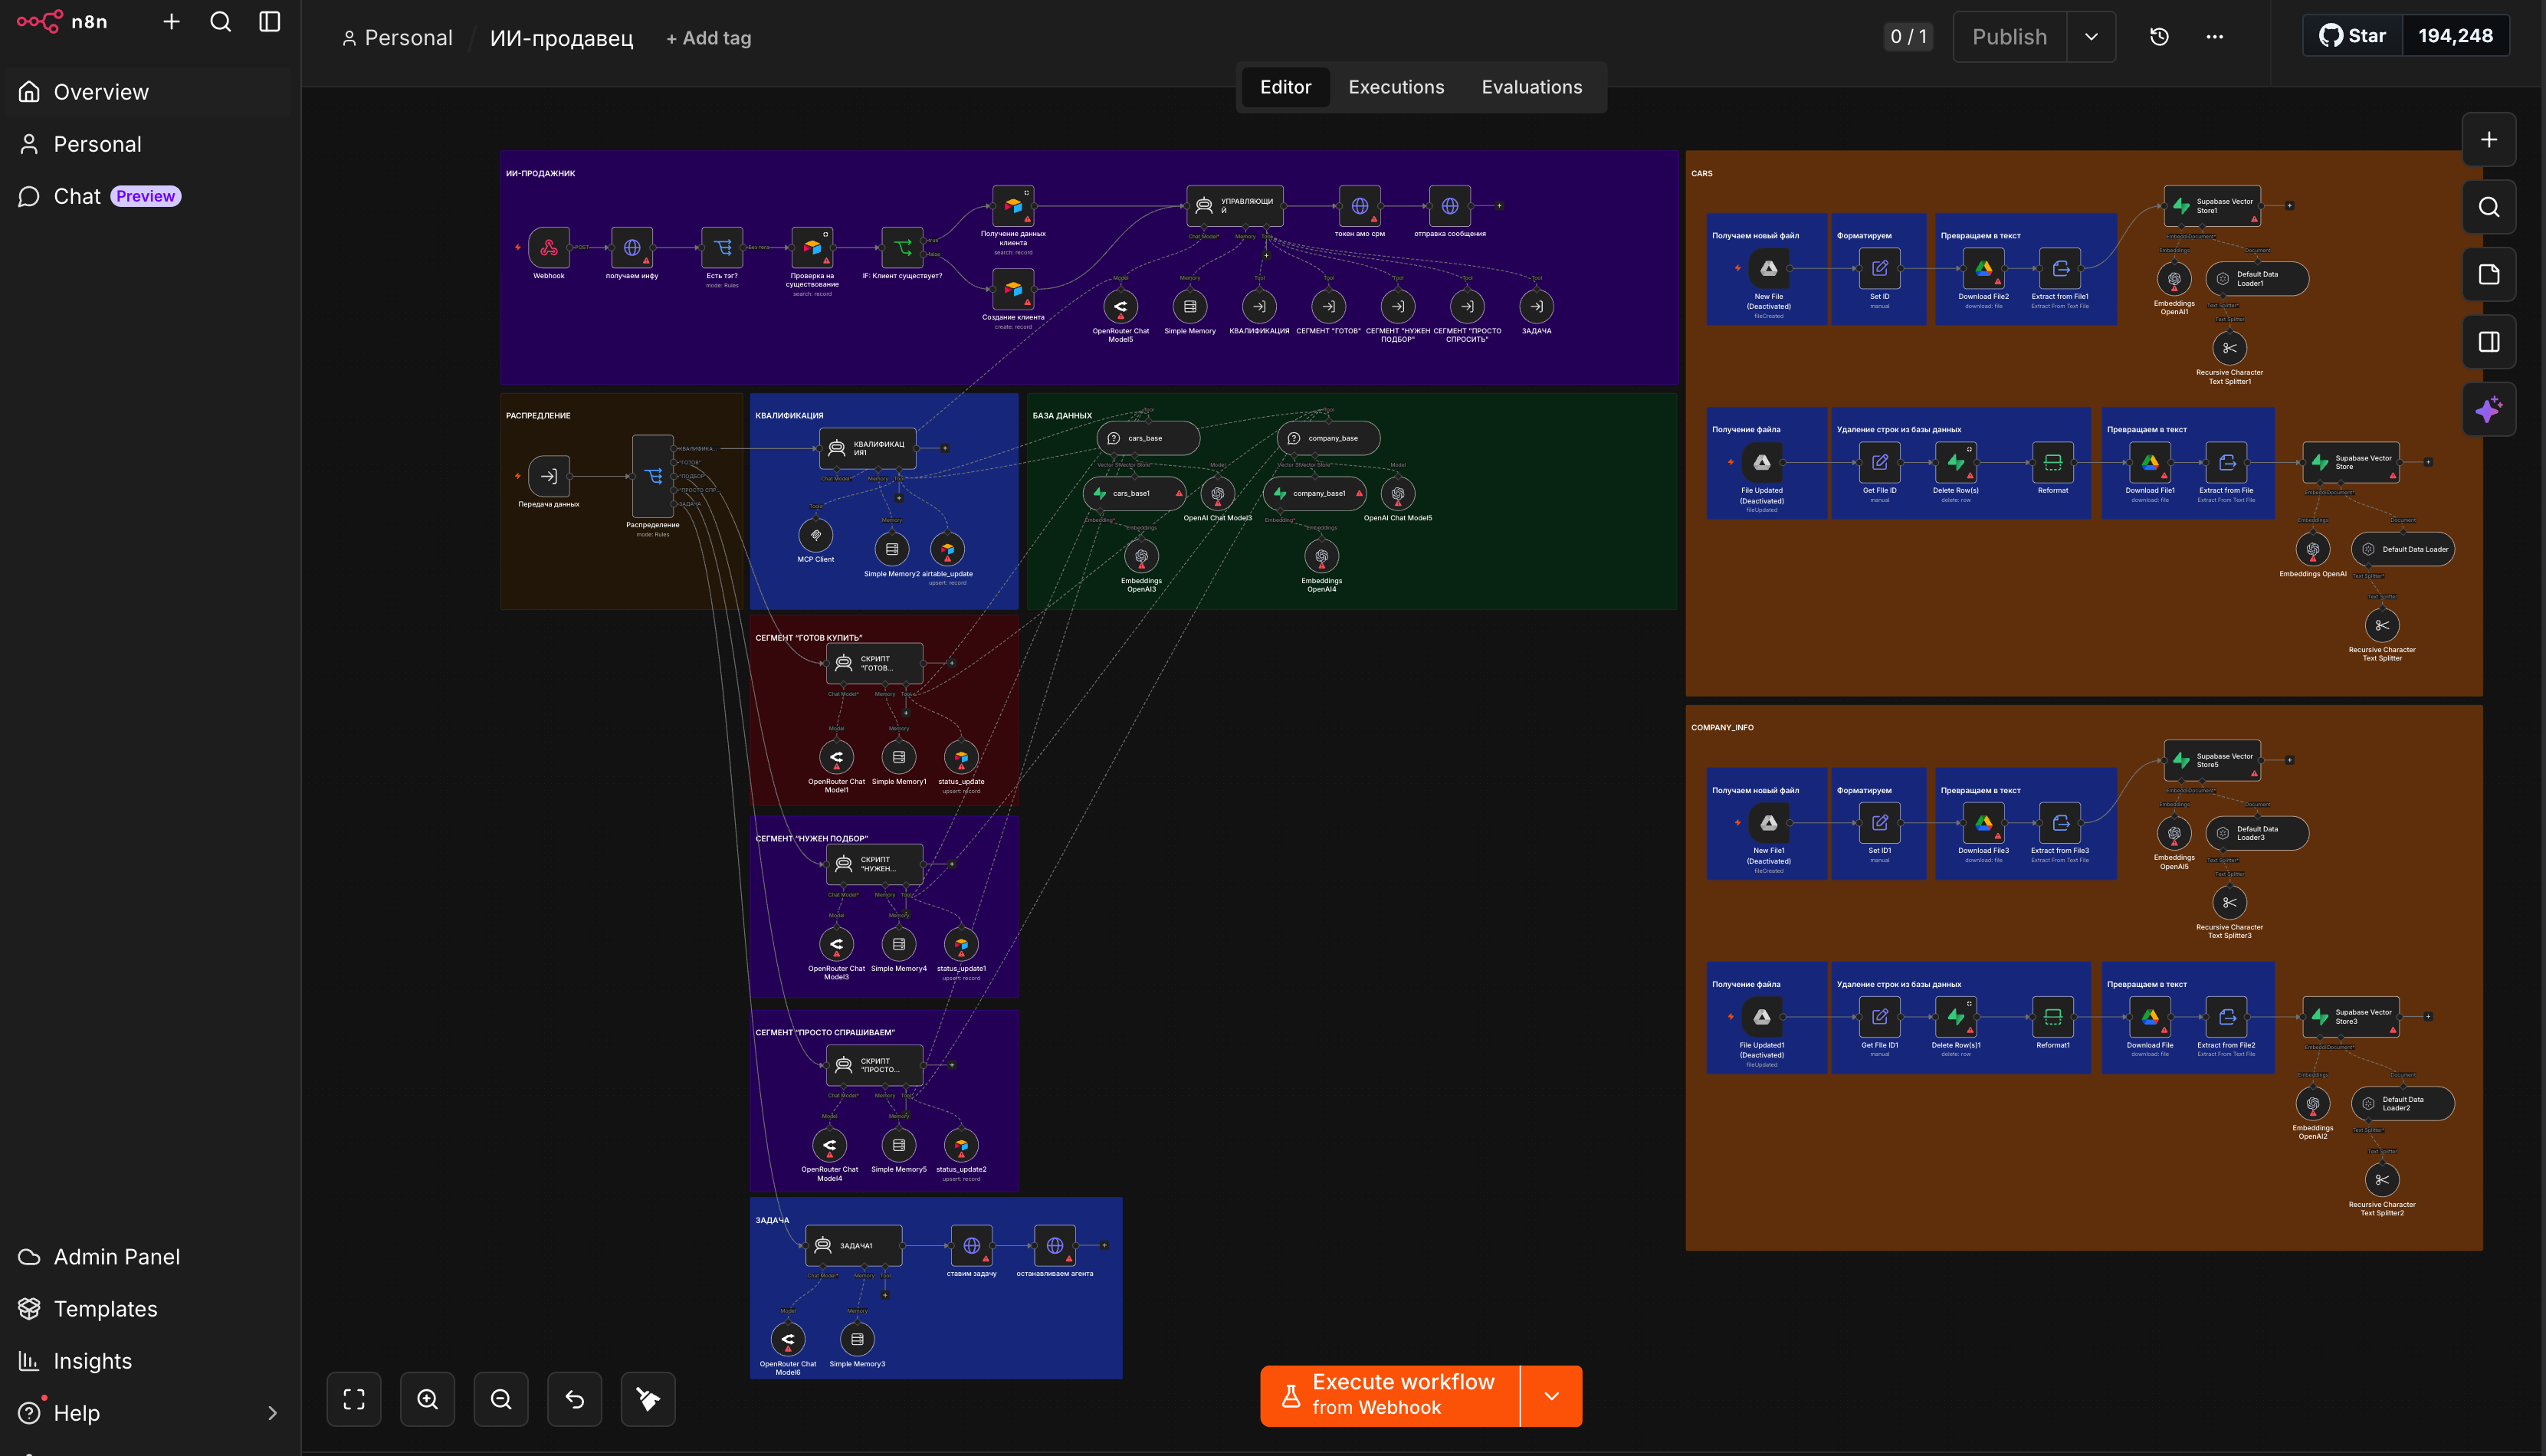The image size is (2546, 1456).
Task: Open canvas node search panel
Action: point(2489,207)
